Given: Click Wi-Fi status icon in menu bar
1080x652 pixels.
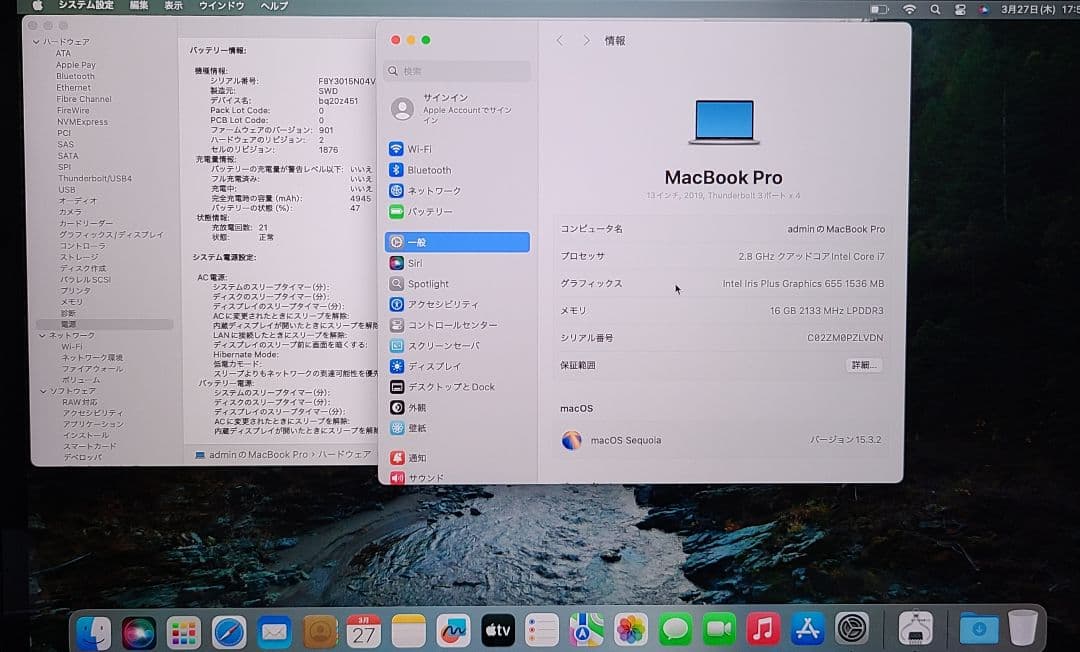Looking at the screenshot, I should (x=909, y=9).
